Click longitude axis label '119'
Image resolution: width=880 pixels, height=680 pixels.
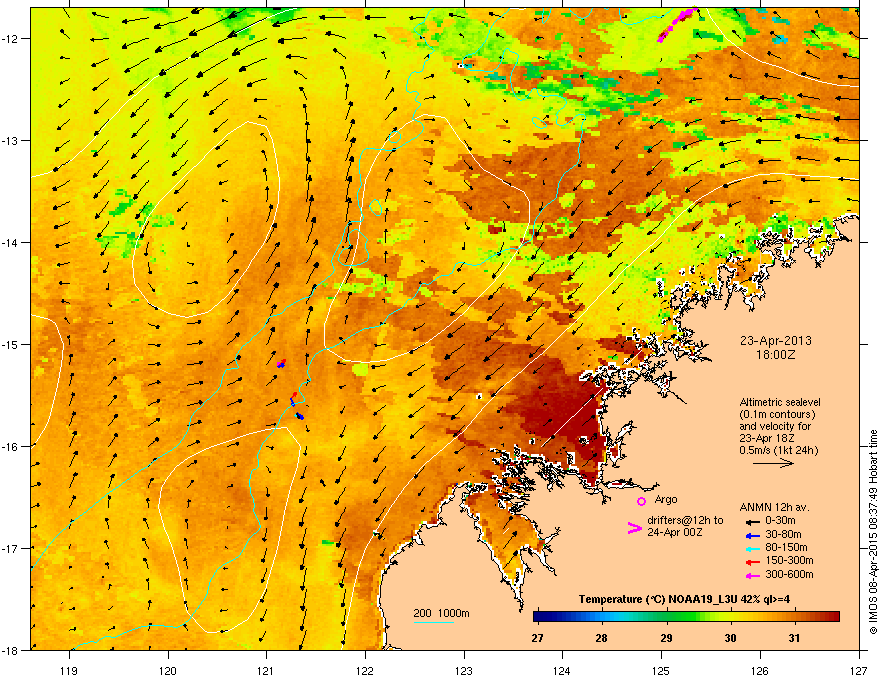pyautogui.click(x=69, y=670)
